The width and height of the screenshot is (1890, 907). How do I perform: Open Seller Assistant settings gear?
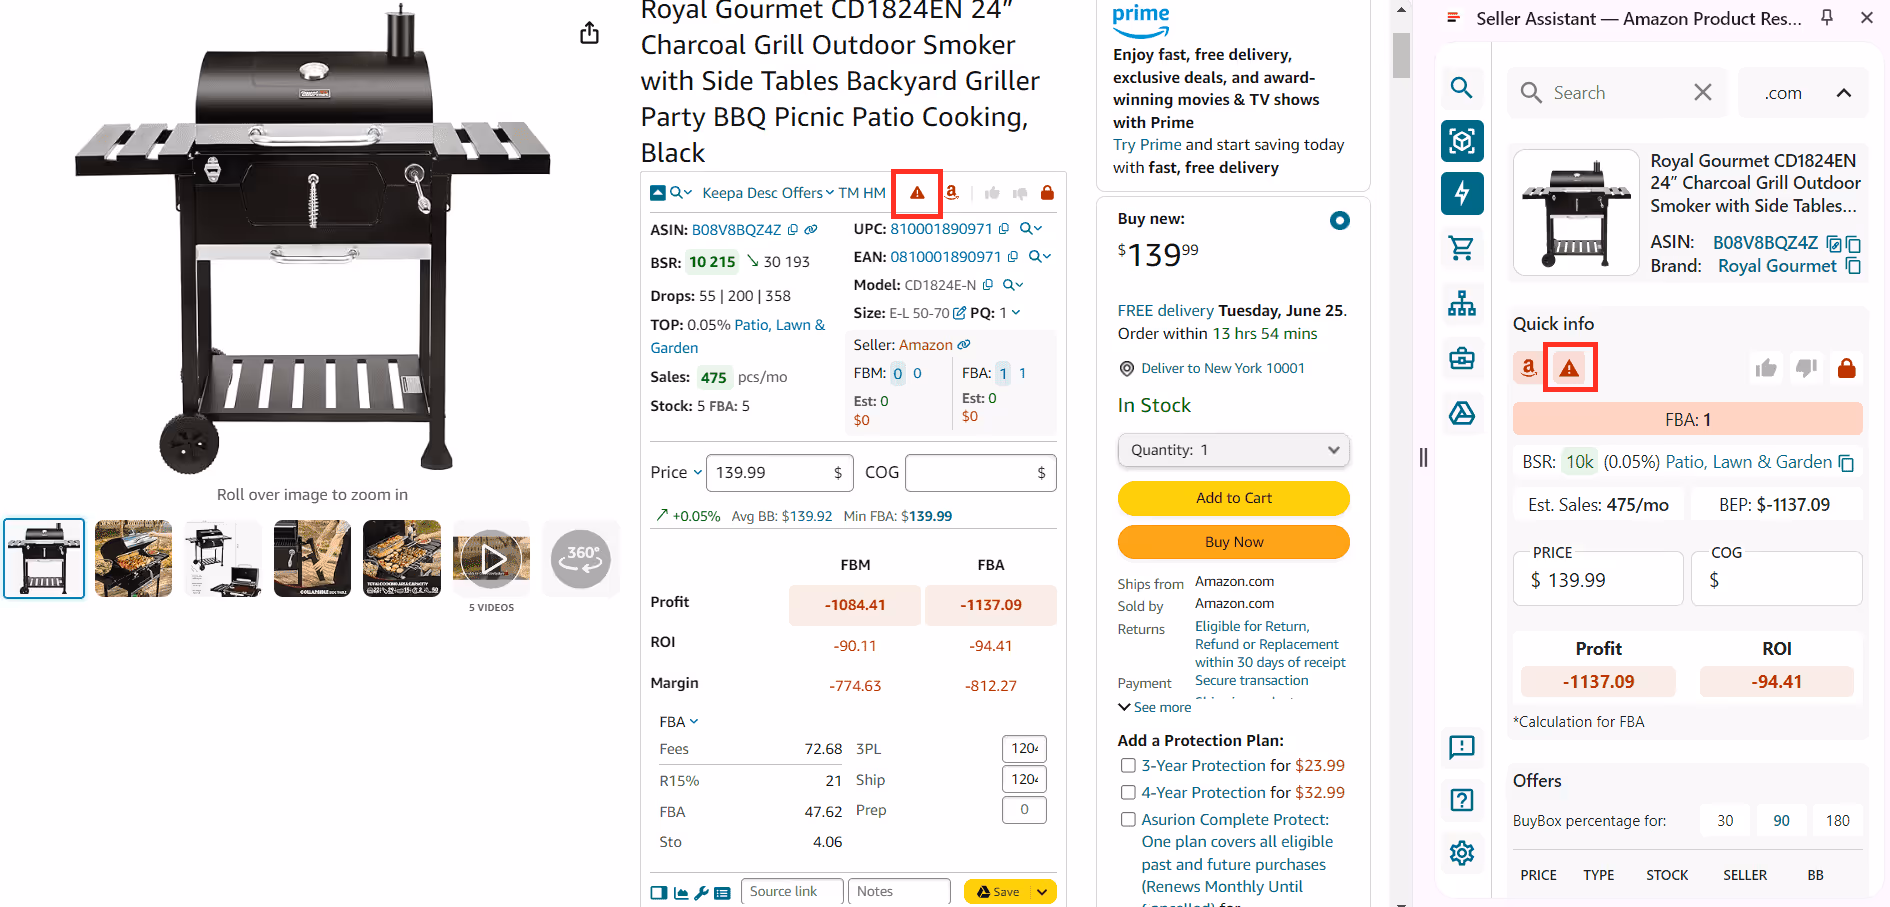click(x=1461, y=853)
